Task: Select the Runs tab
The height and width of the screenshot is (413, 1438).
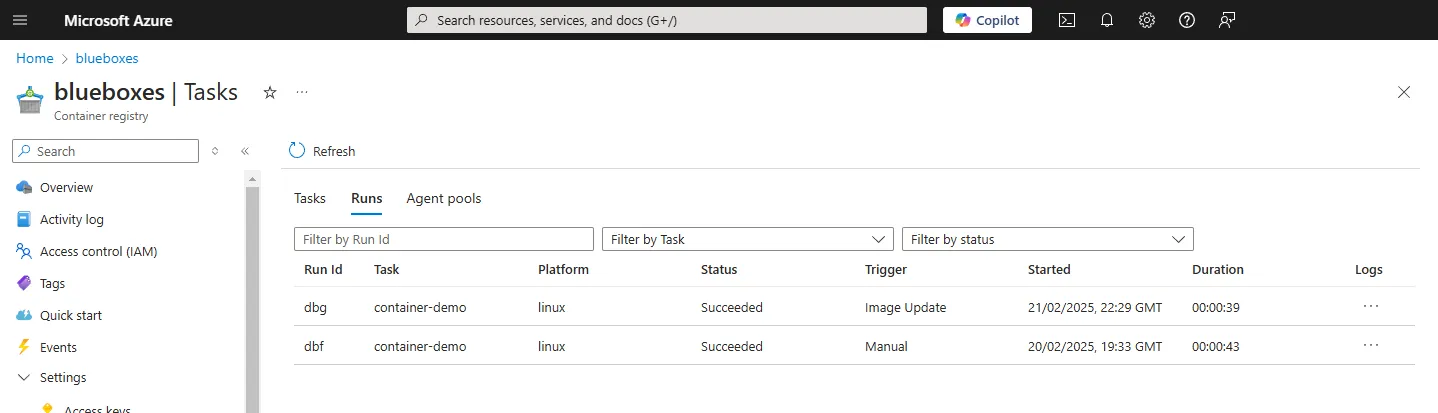Action: 367,198
